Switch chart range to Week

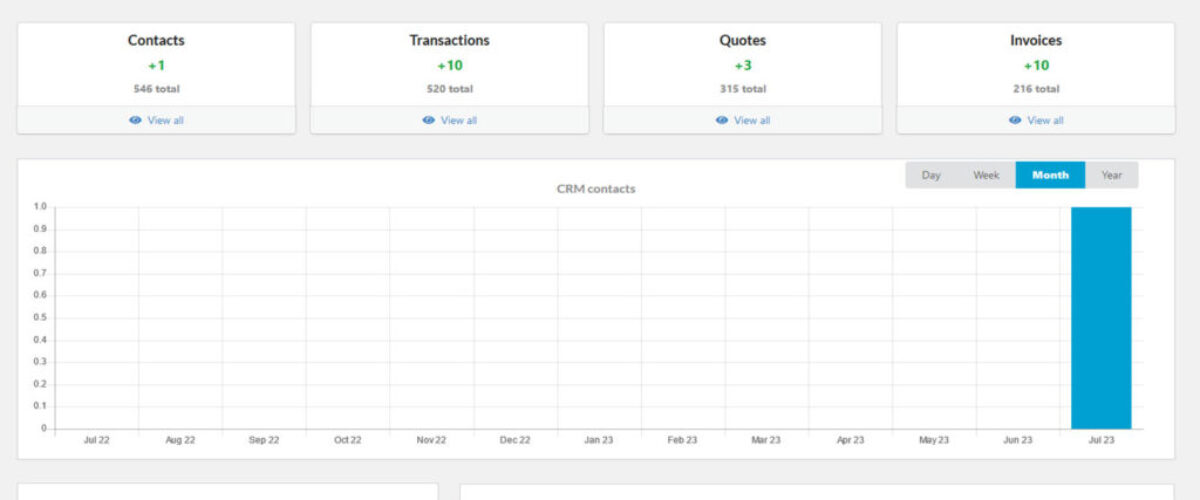[x=986, y=175]
